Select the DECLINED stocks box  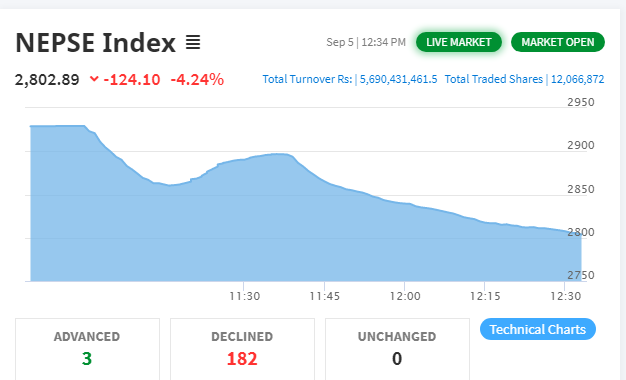pos(242,349)
